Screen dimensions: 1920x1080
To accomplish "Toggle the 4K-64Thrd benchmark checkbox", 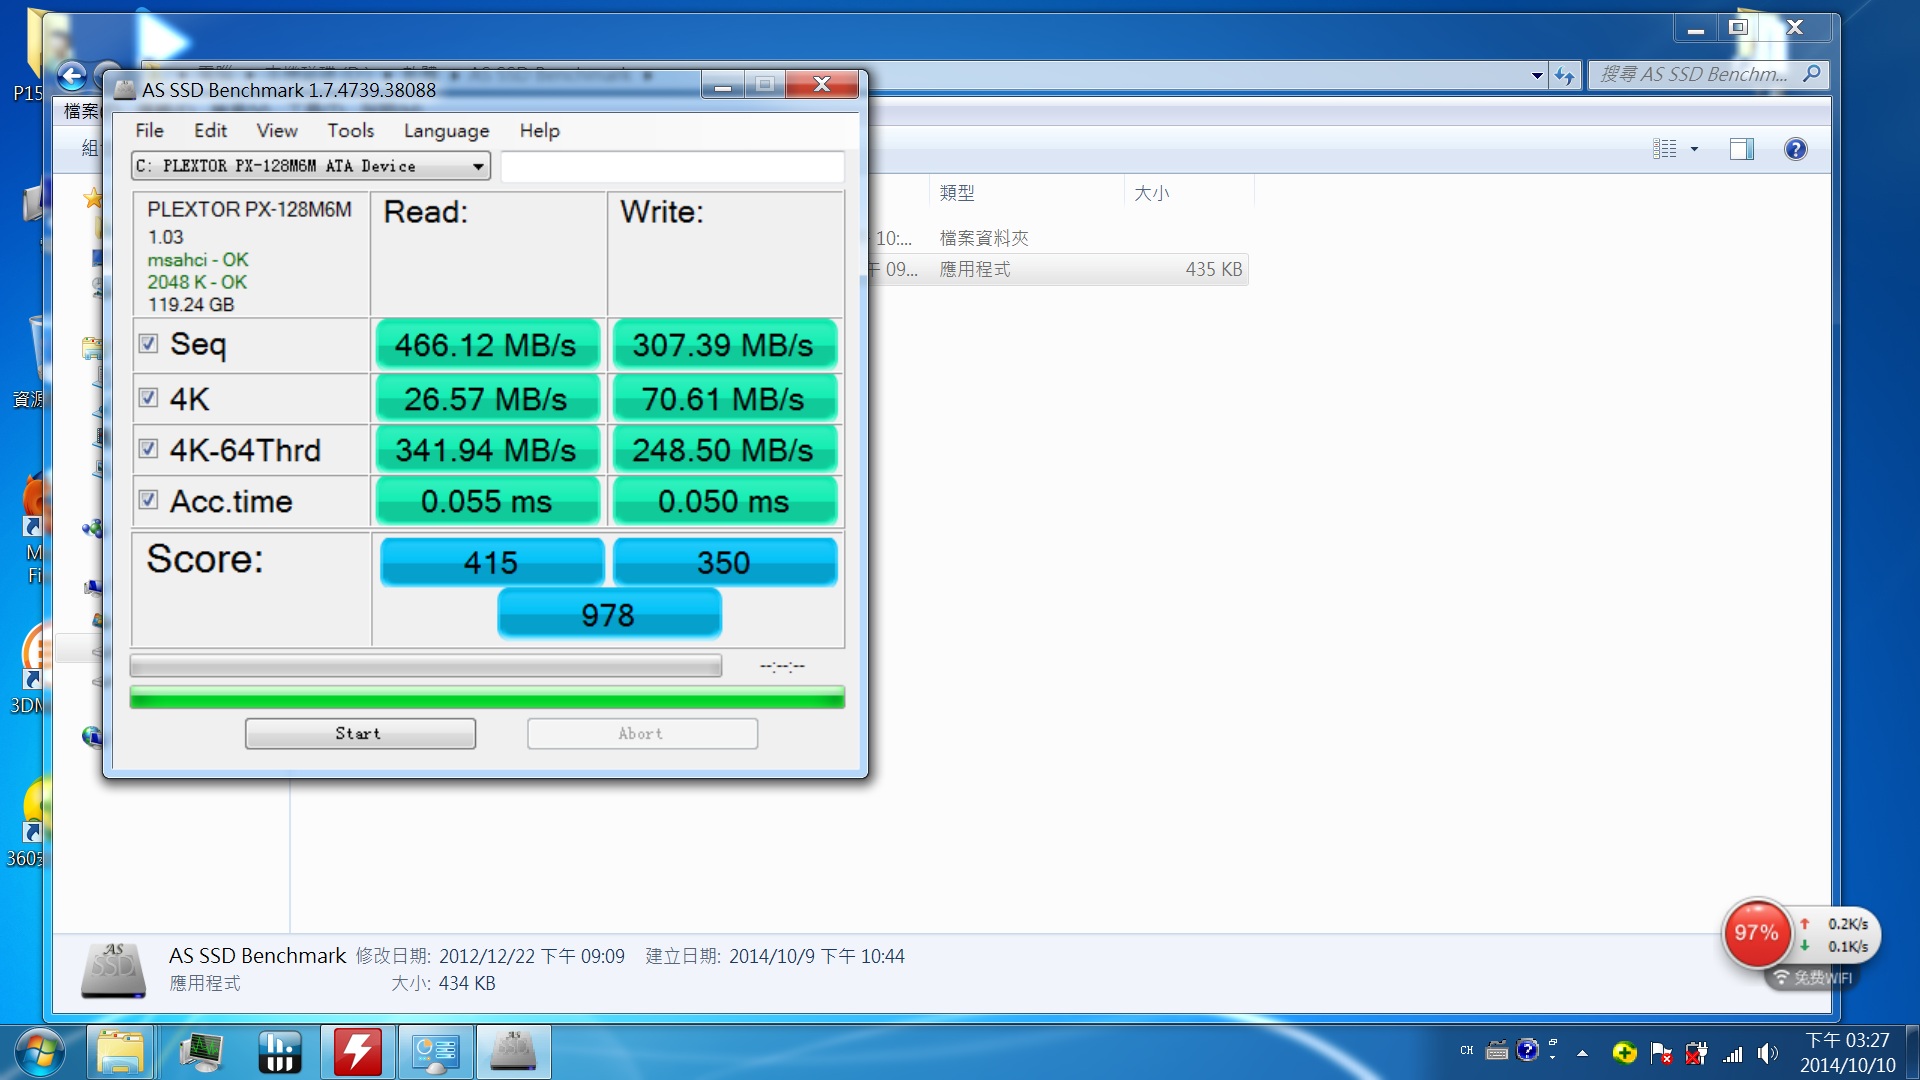I will pyautogui.click(x=148, y=449).
